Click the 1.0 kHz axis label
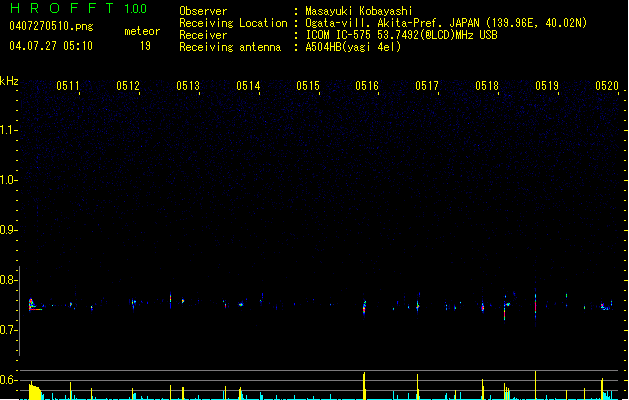 click(x=8, y=180)
